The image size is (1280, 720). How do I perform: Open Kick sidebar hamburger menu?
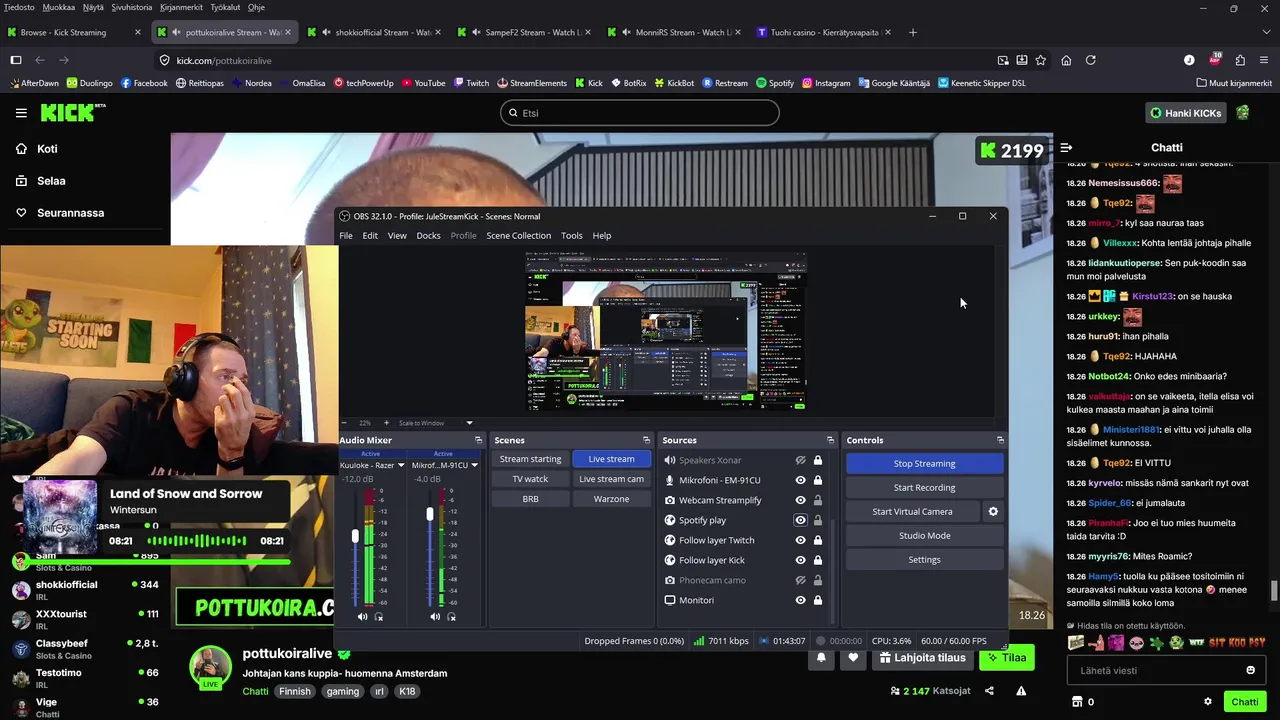click(21, 113)
